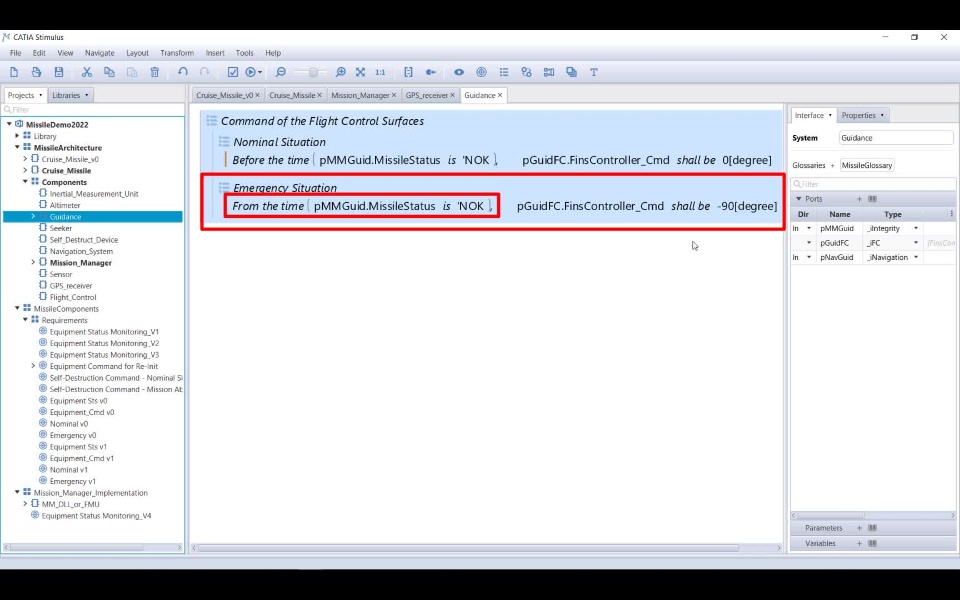Select Self_Destruct_Device in tree
The image size is (960, 600).
[84, 240]
